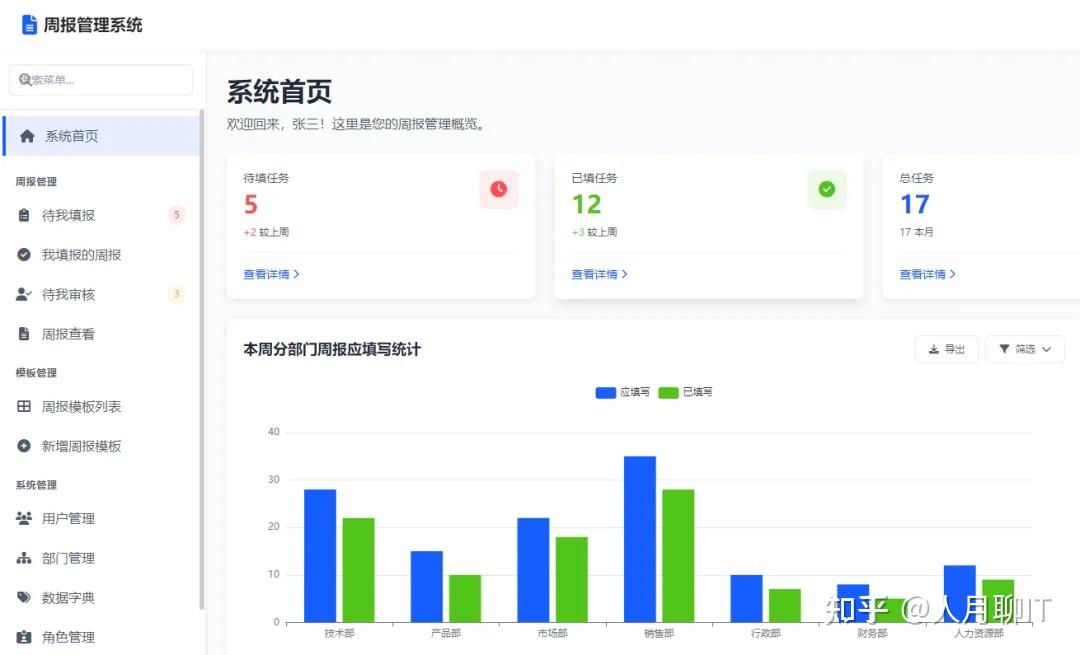
Task: Click the green check icon on 已填任务 card
Action: 826,189
